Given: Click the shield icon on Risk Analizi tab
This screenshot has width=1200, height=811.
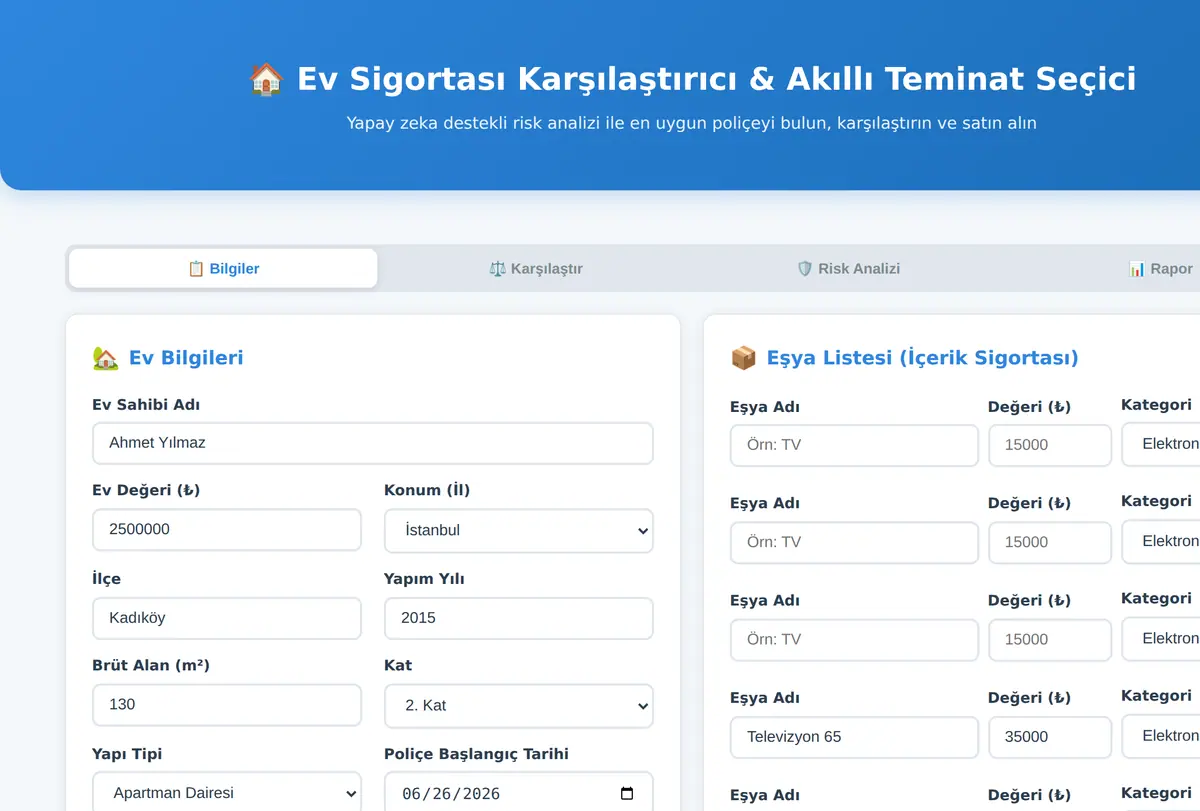Looking at the screenshot, I should [x=804, y=268].
